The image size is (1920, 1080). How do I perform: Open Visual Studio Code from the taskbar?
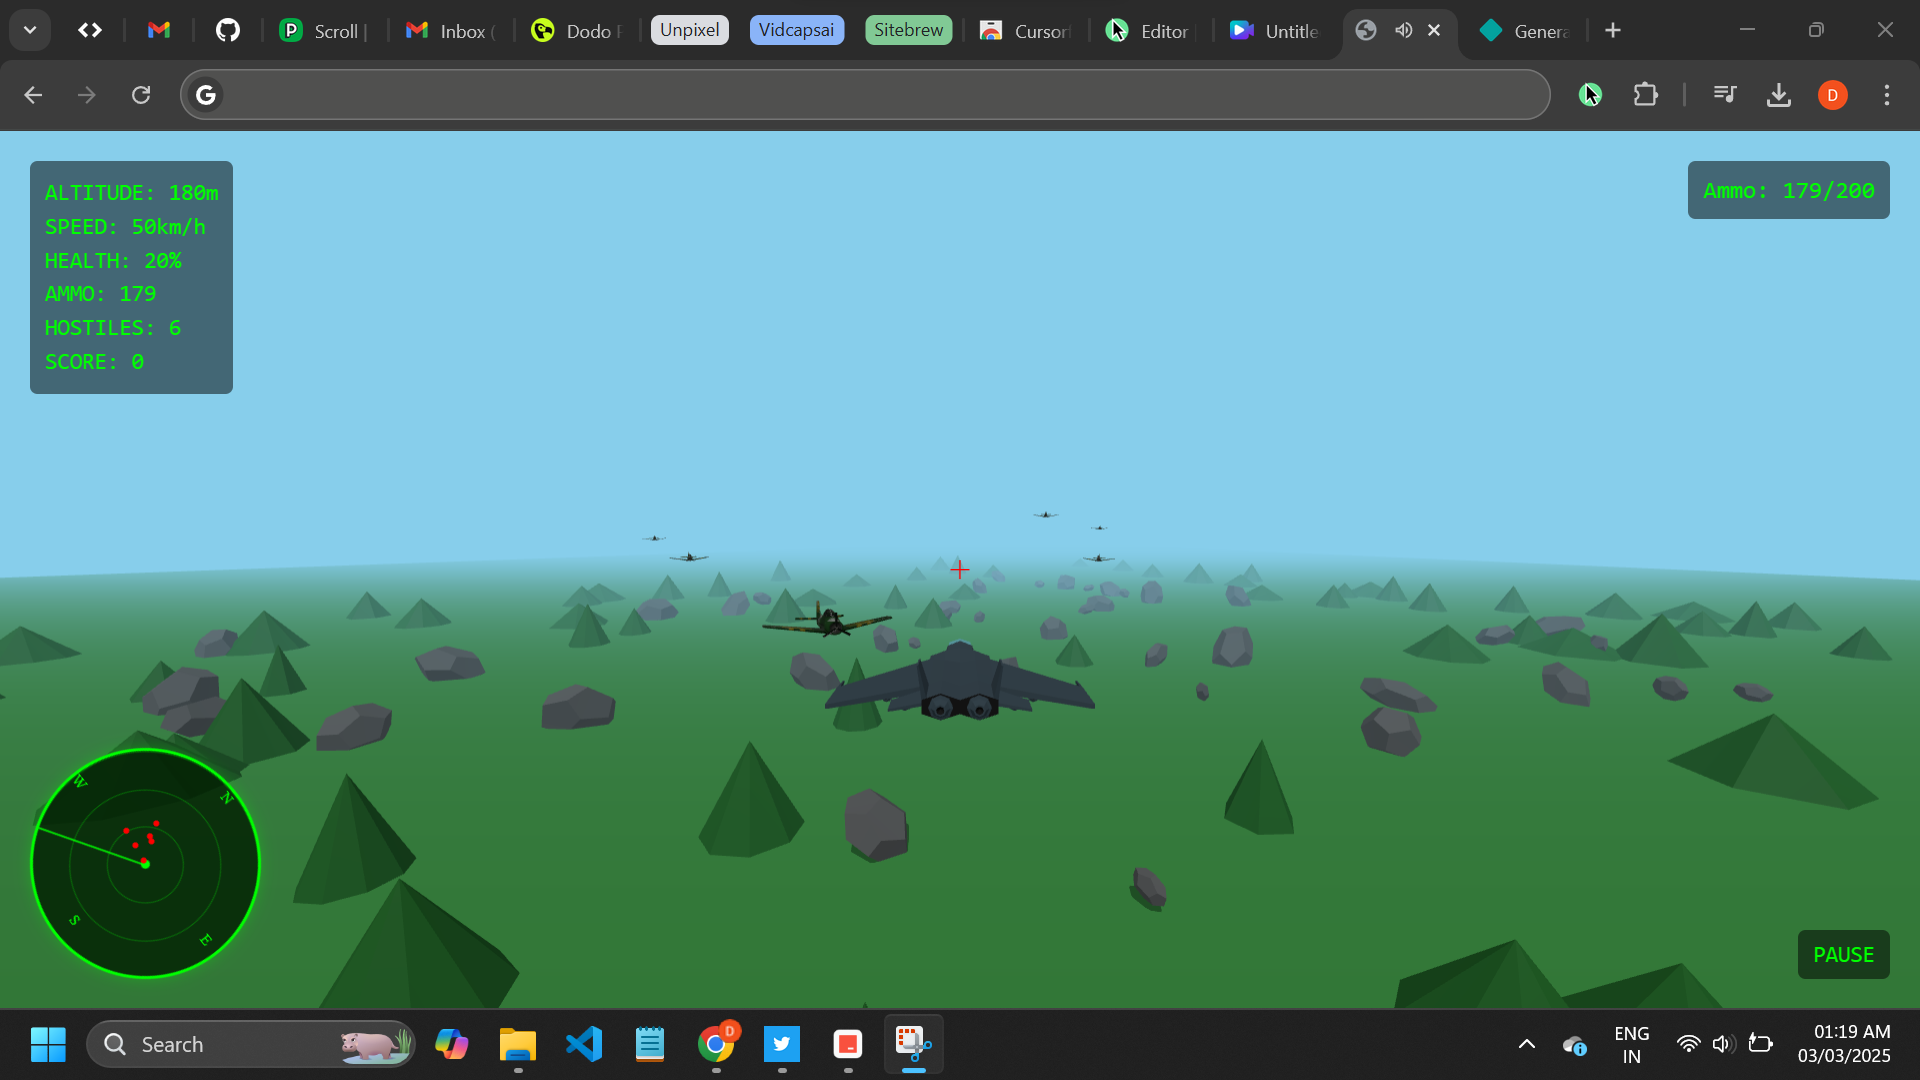(584, 1044)
